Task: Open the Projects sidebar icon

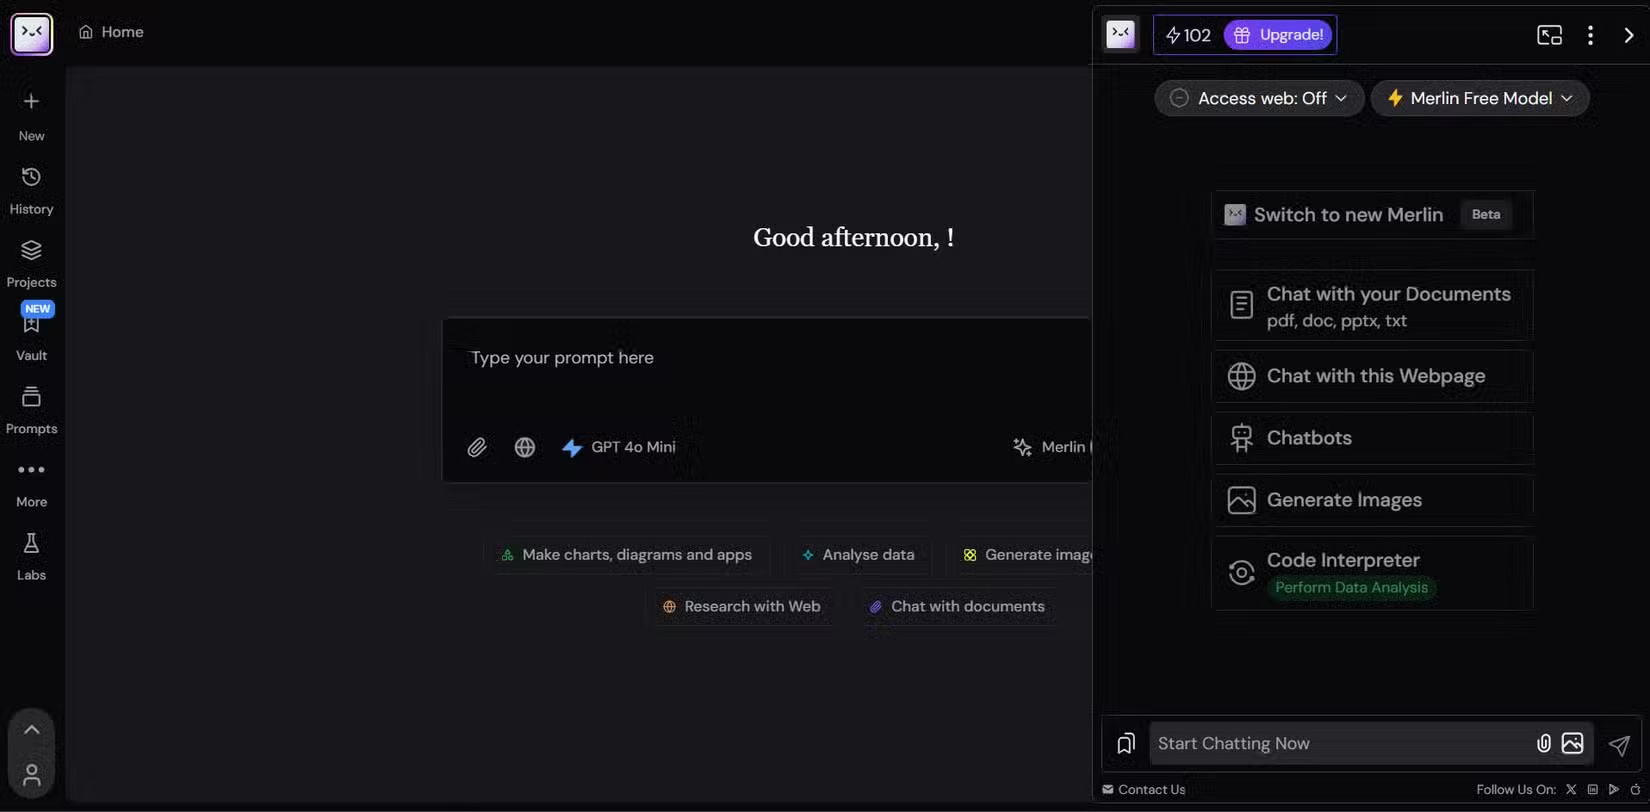Action: pyautogui.click(x=31, y=251)
